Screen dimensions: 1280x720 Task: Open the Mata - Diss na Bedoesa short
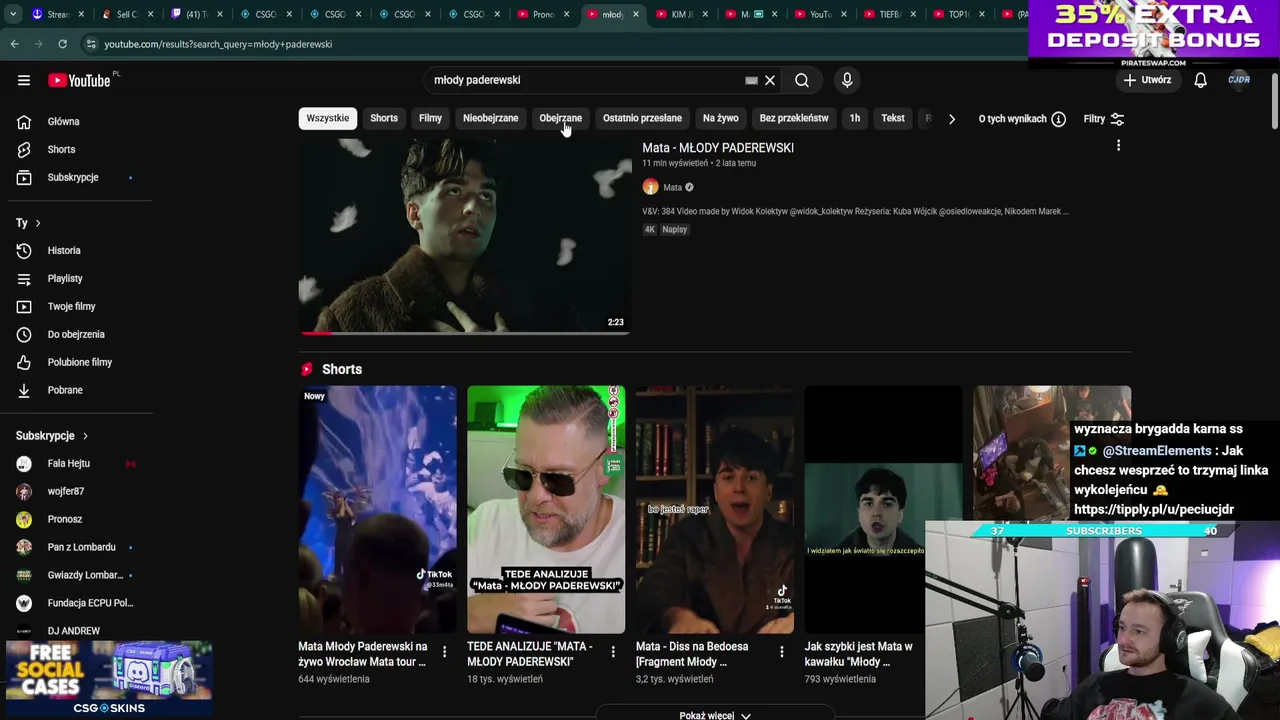(715, 510)
